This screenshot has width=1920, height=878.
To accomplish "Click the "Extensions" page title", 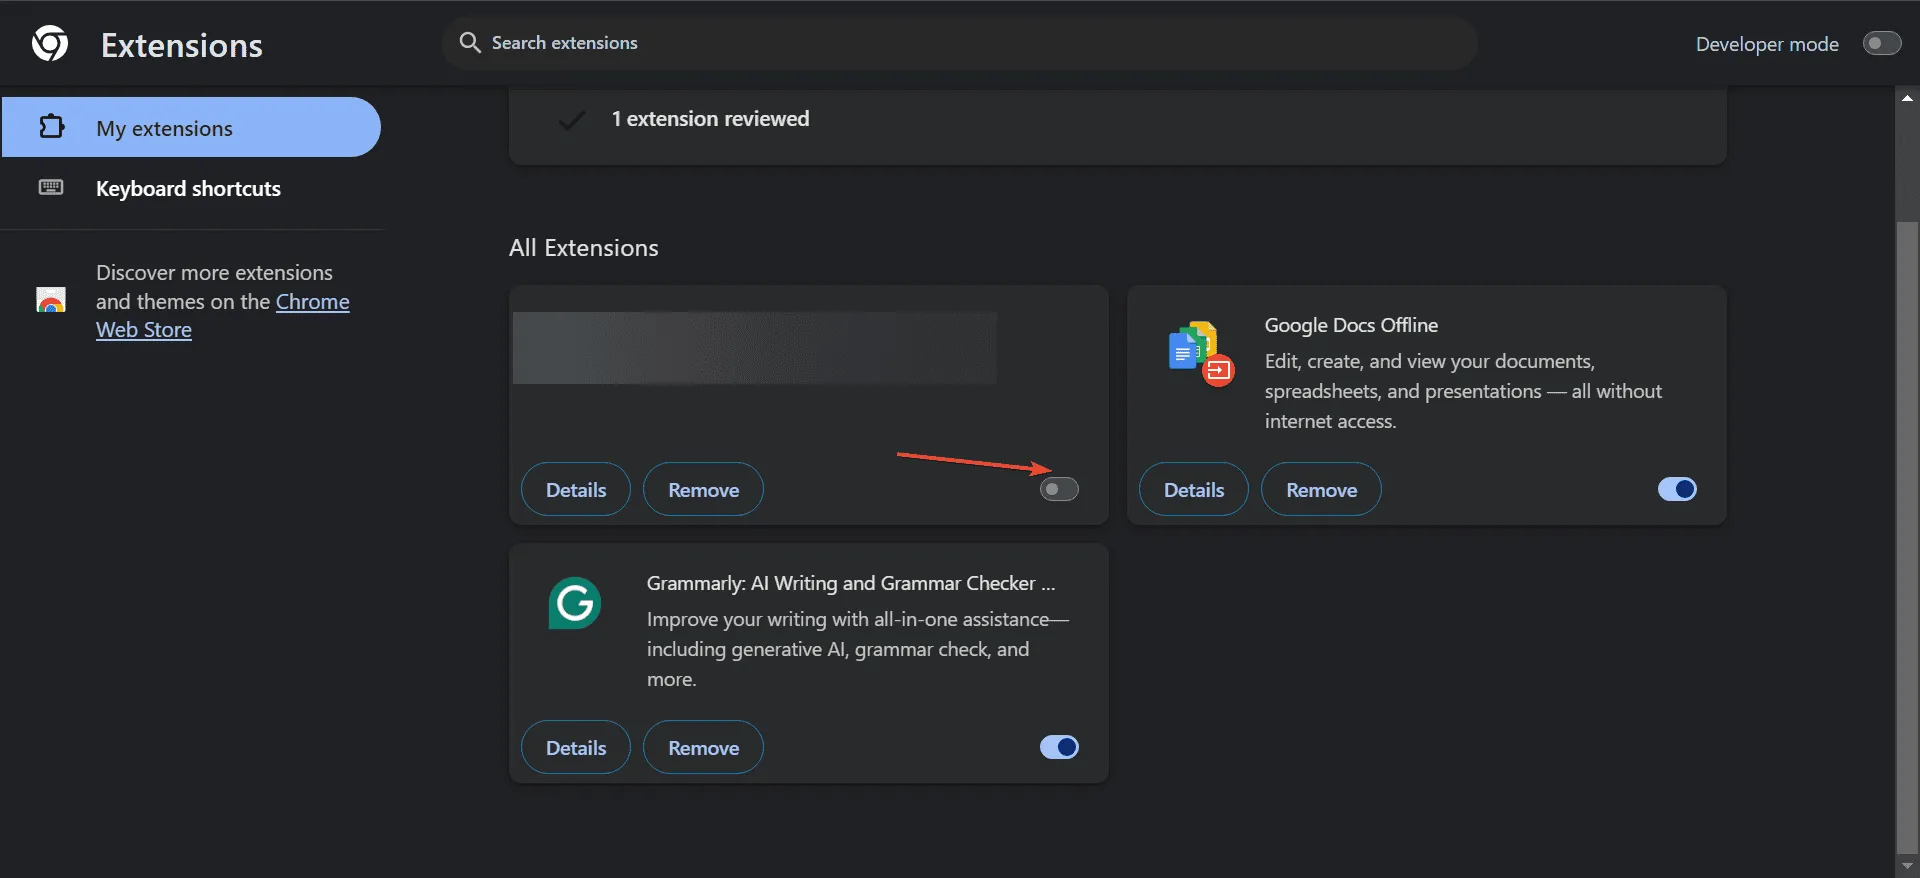I will point(182,45).
